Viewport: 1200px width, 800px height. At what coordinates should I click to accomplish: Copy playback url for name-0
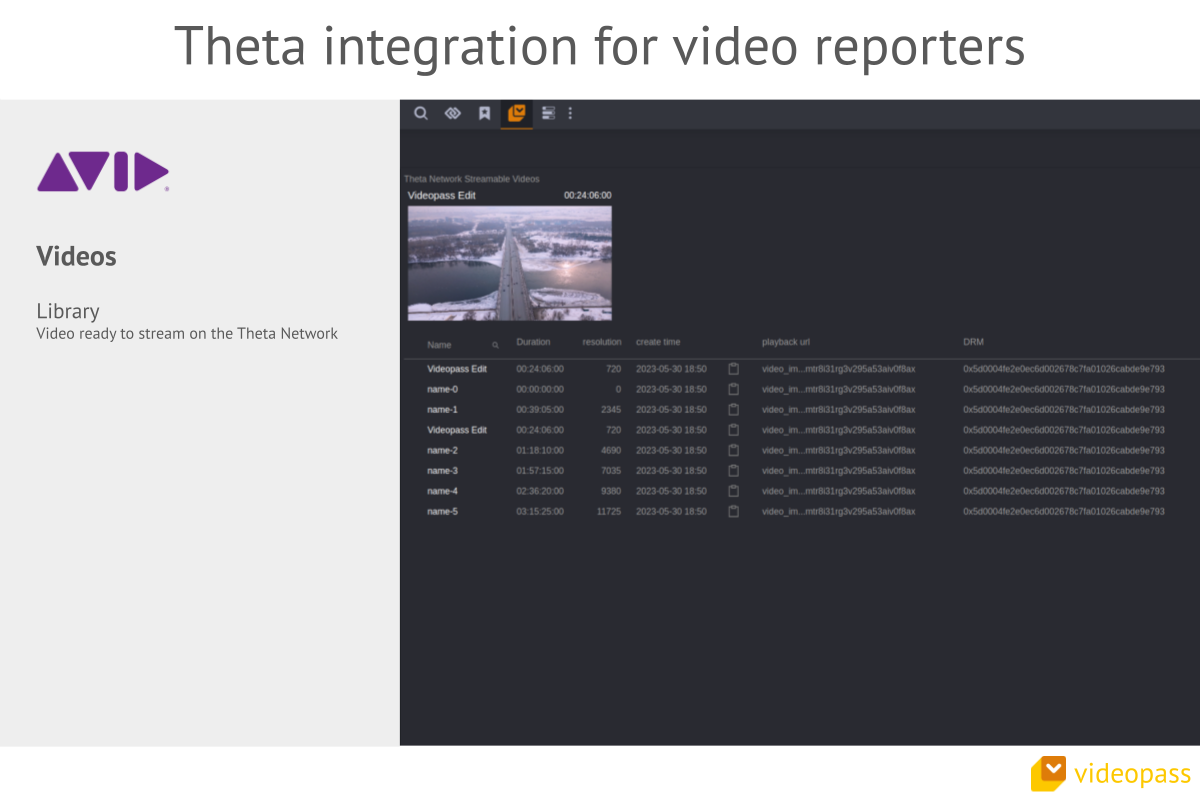click(x=733, y=389)
